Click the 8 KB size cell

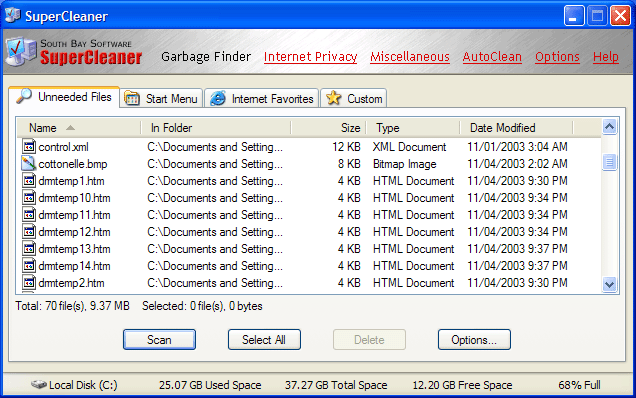tap(349, 164)
